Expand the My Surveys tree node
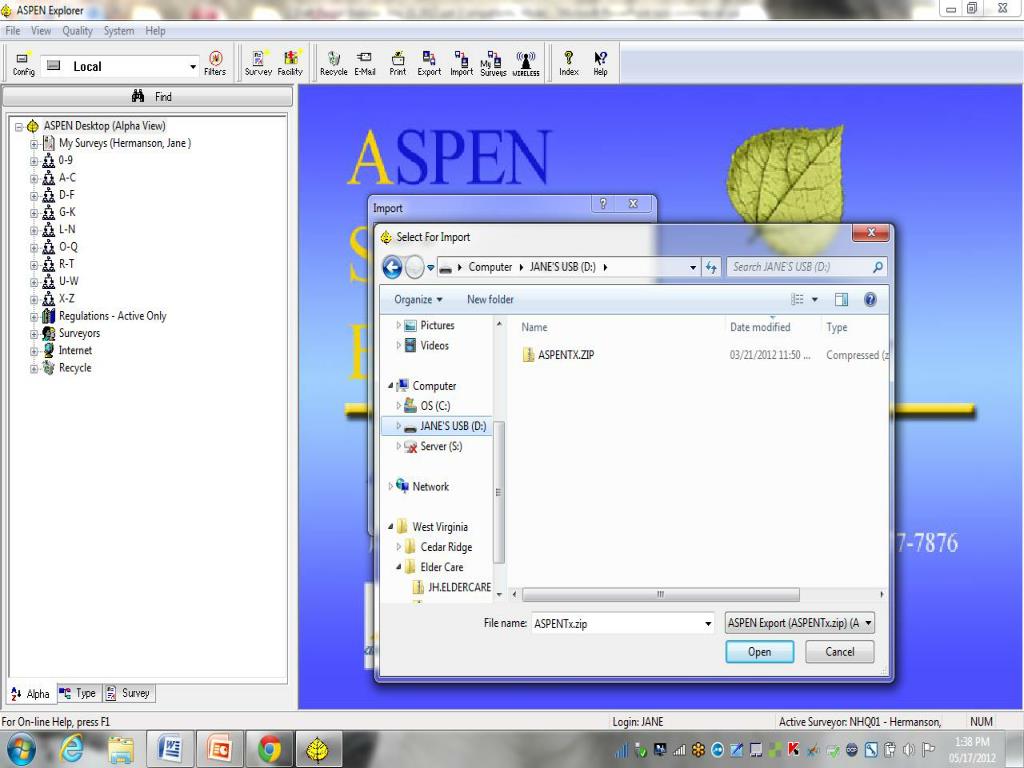Screen dimensions: 1024x768 (x=33, y=144)
